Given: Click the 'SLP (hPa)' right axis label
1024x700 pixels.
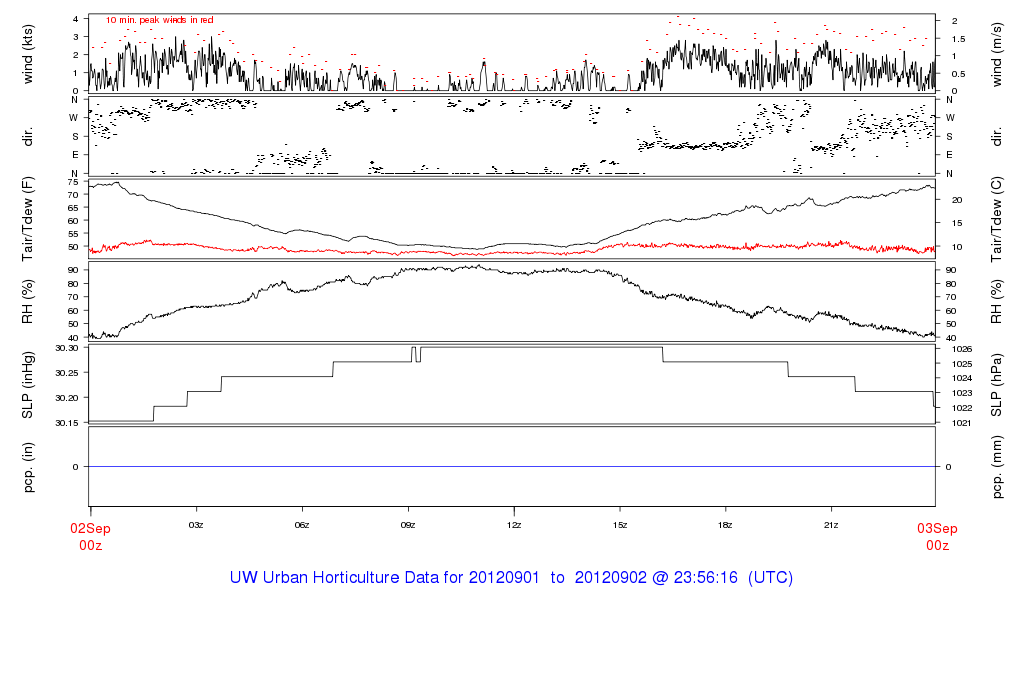Looking at the screenshot, I should [x=998, y=385].
